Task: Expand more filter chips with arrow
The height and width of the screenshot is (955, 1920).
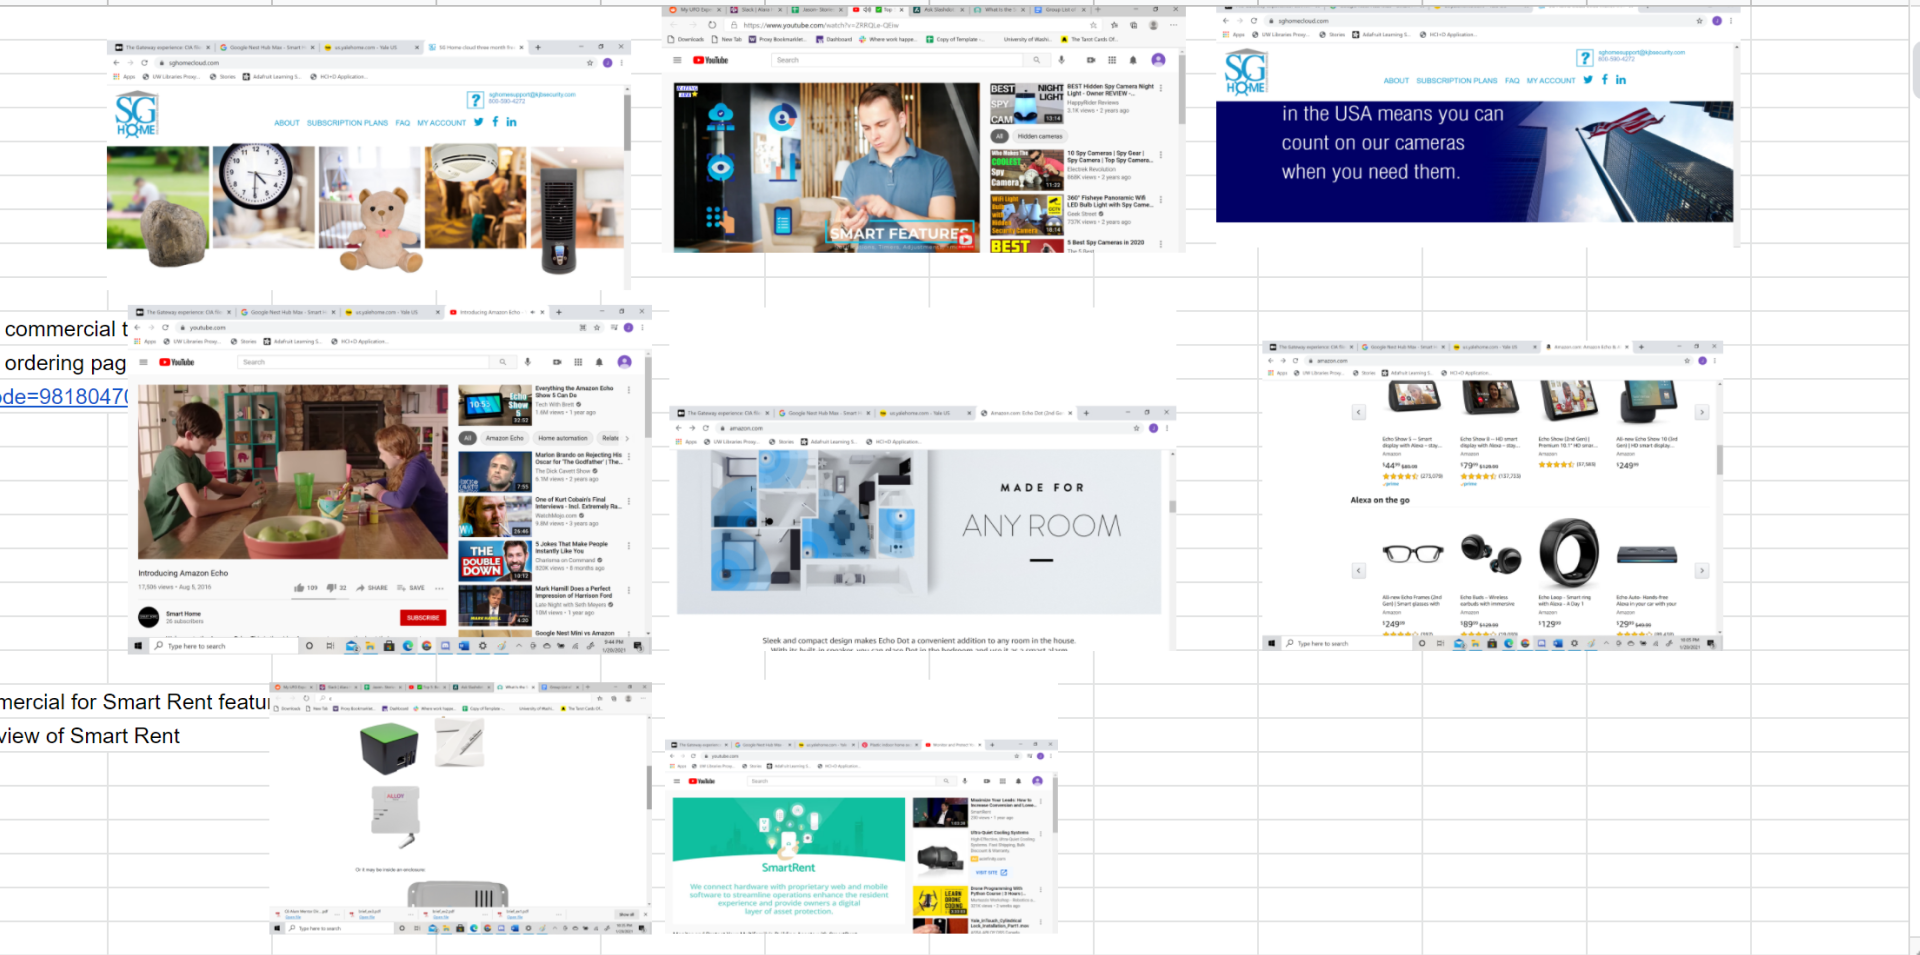Action: coord(627,438)
